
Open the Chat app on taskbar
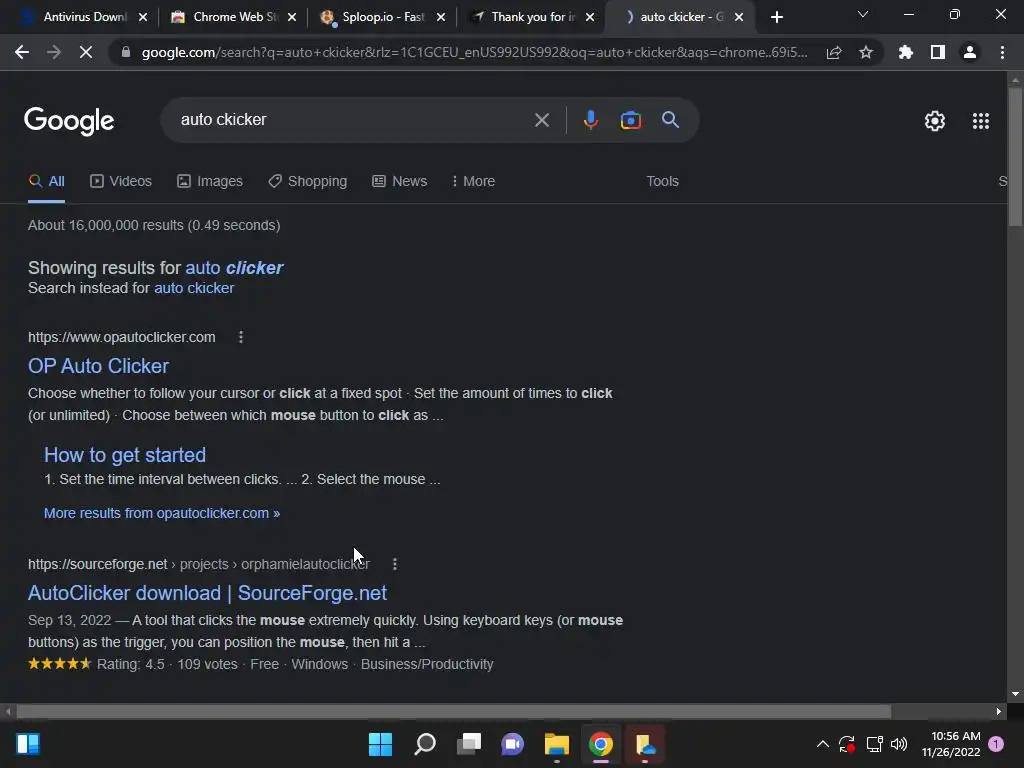(x=513, y=744)
